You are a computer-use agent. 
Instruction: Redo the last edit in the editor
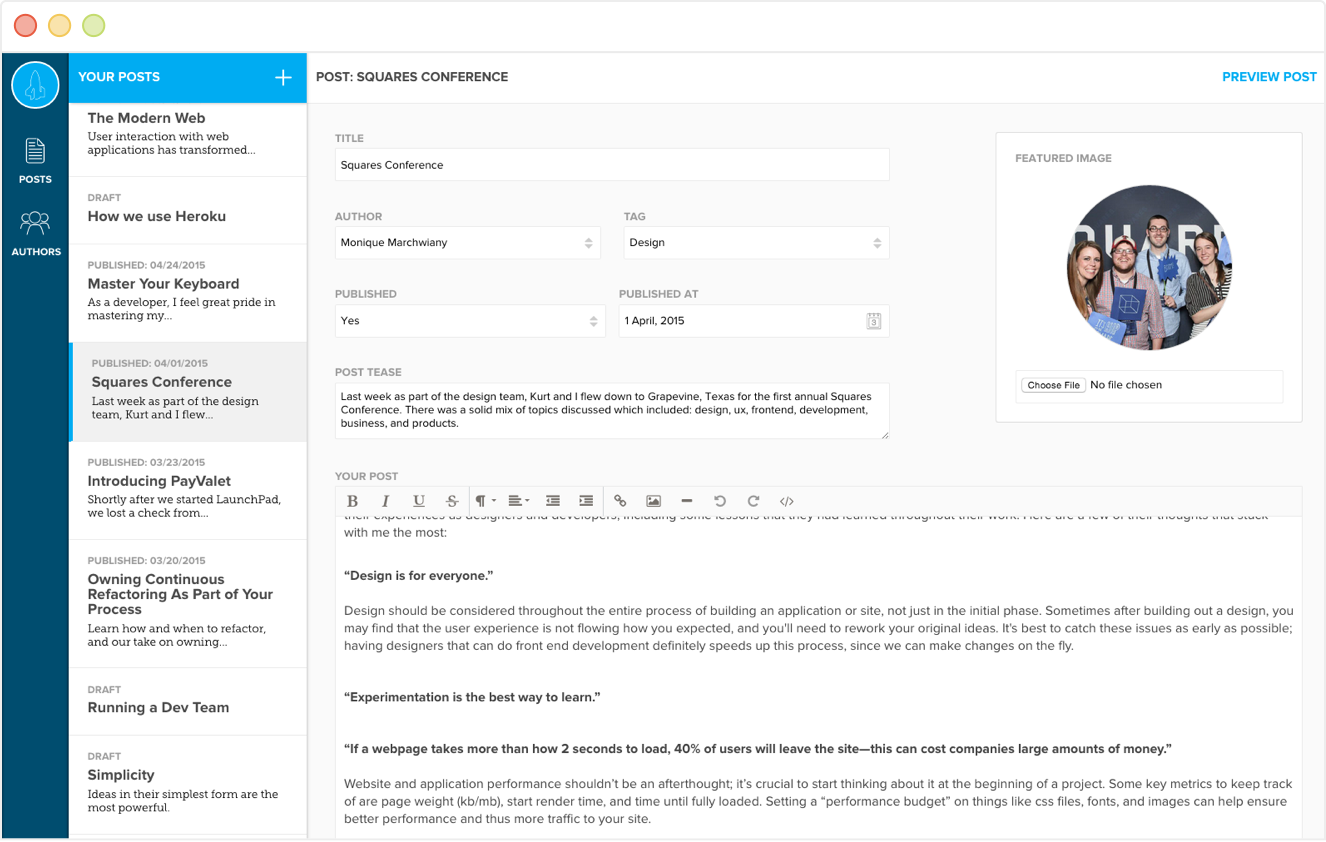click(x=753, y=501)
